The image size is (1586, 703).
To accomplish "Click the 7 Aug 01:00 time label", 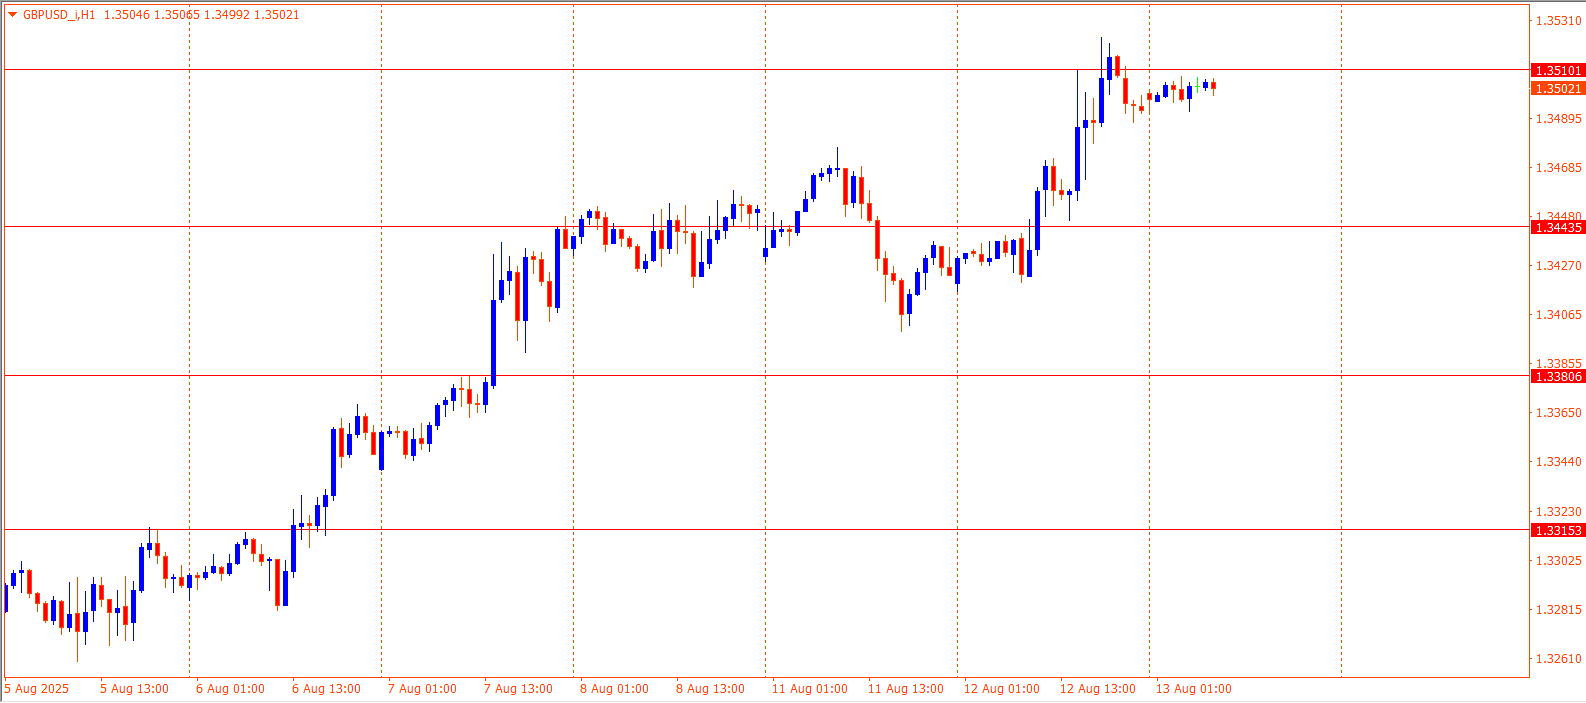I will tap(422, 689).
